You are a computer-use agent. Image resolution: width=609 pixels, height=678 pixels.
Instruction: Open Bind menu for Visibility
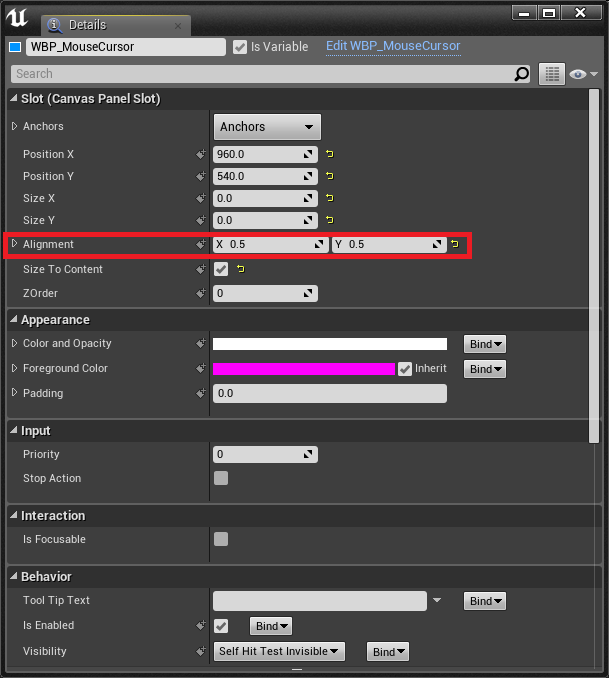388,652
